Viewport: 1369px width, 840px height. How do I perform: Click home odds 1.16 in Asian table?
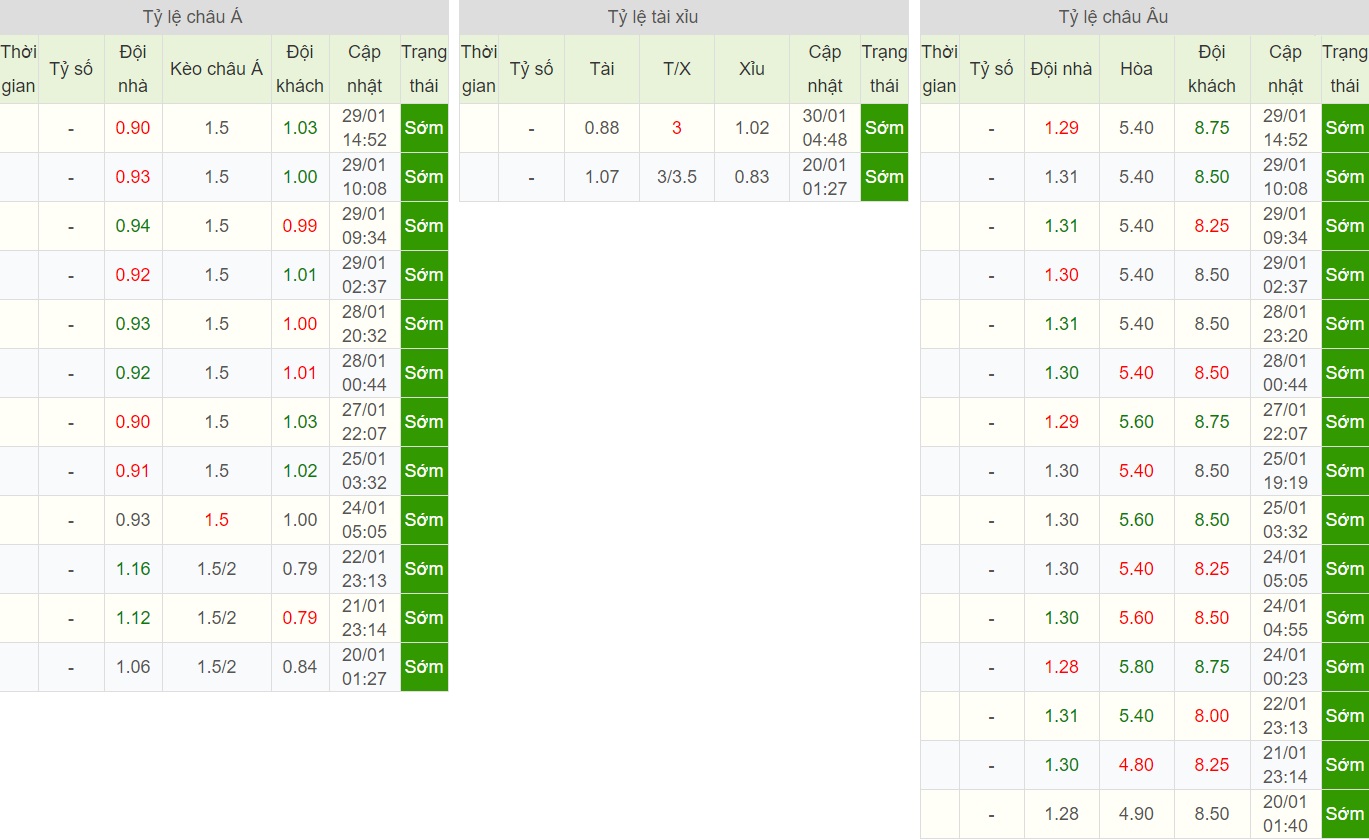(133, 569)
